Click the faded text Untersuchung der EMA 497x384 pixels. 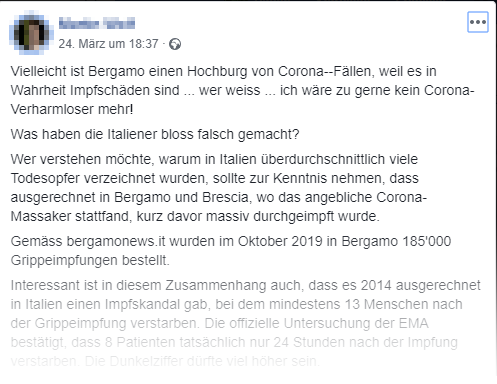click(356, 323)
